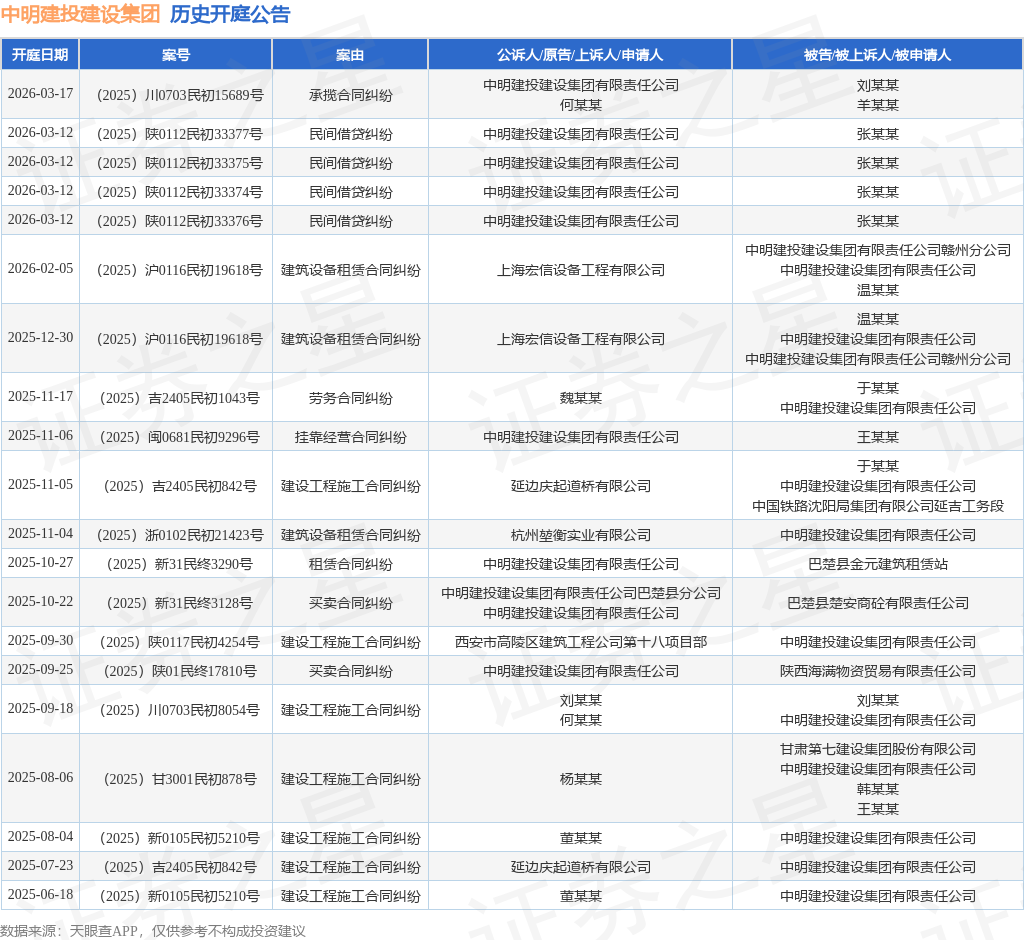Screen dimensions: 1024x940
Task: Click plaintiff 杨某某
Action: click(581, 779)
